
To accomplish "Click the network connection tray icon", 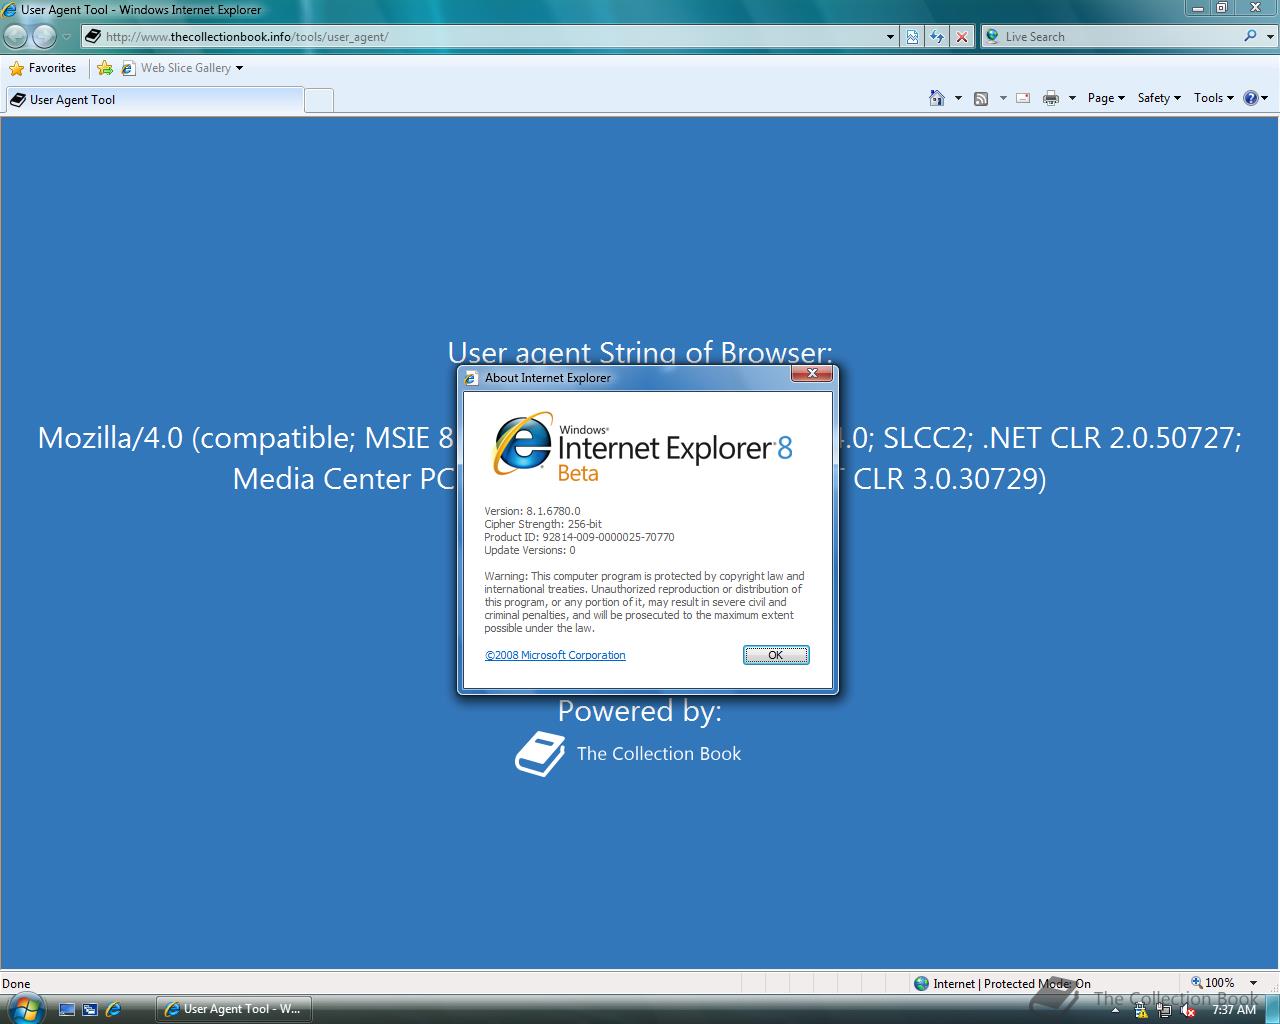I will coord(1165,1010).
